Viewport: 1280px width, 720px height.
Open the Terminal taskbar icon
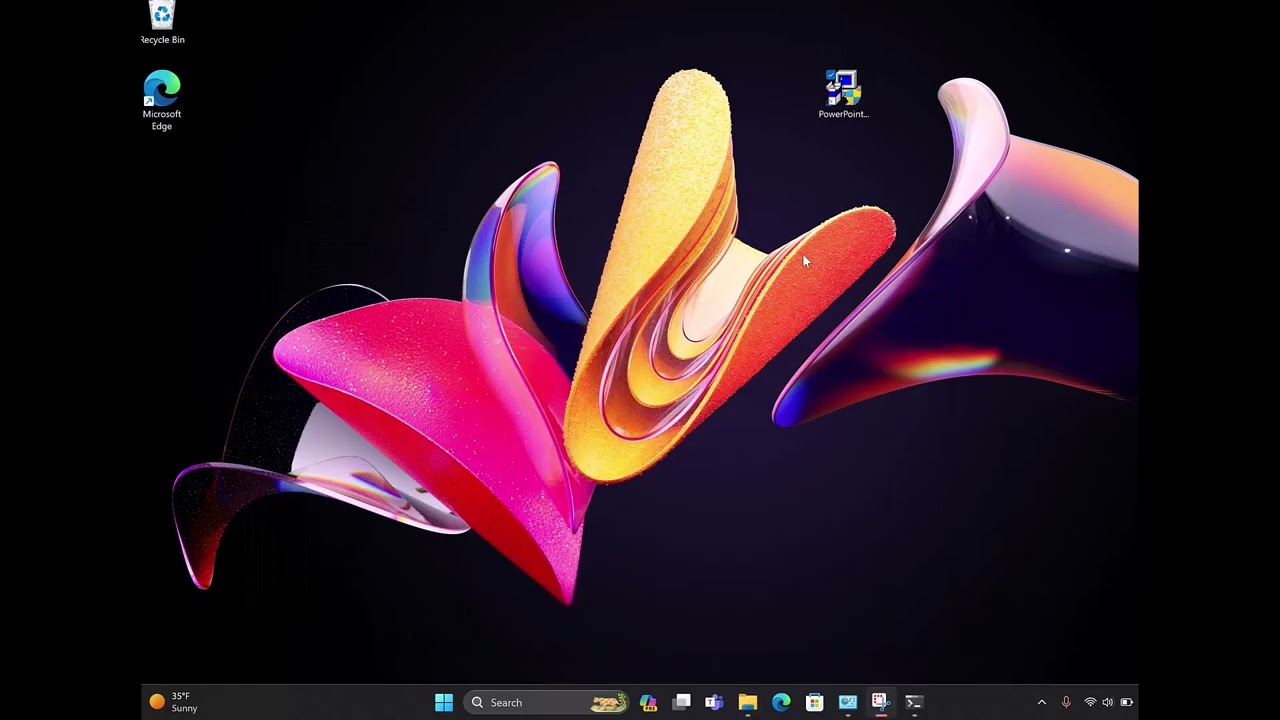pyautogui.click(x=913, y=702)
